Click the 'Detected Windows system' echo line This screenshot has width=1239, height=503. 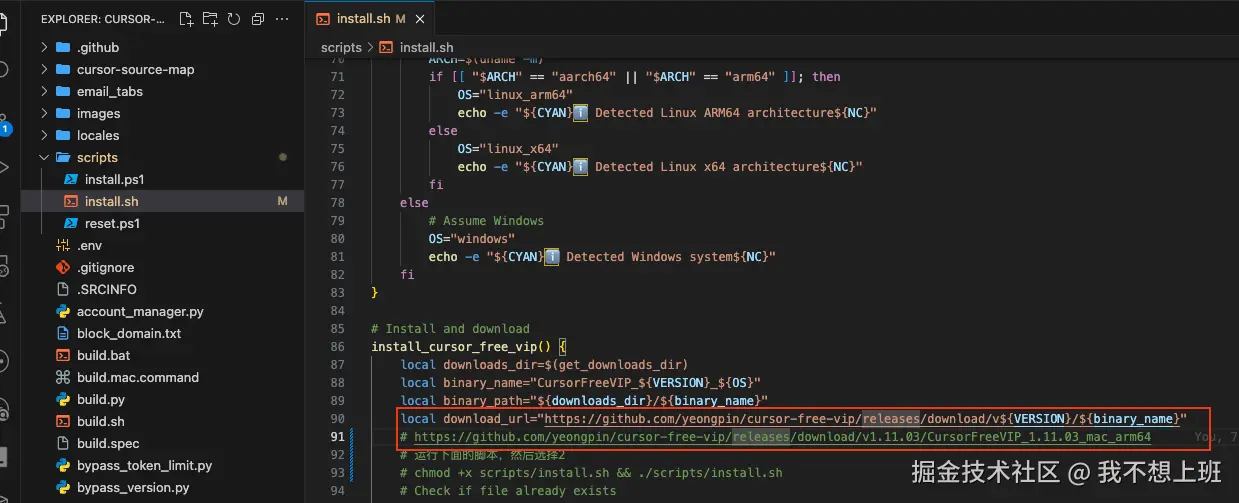coord(602,257)
